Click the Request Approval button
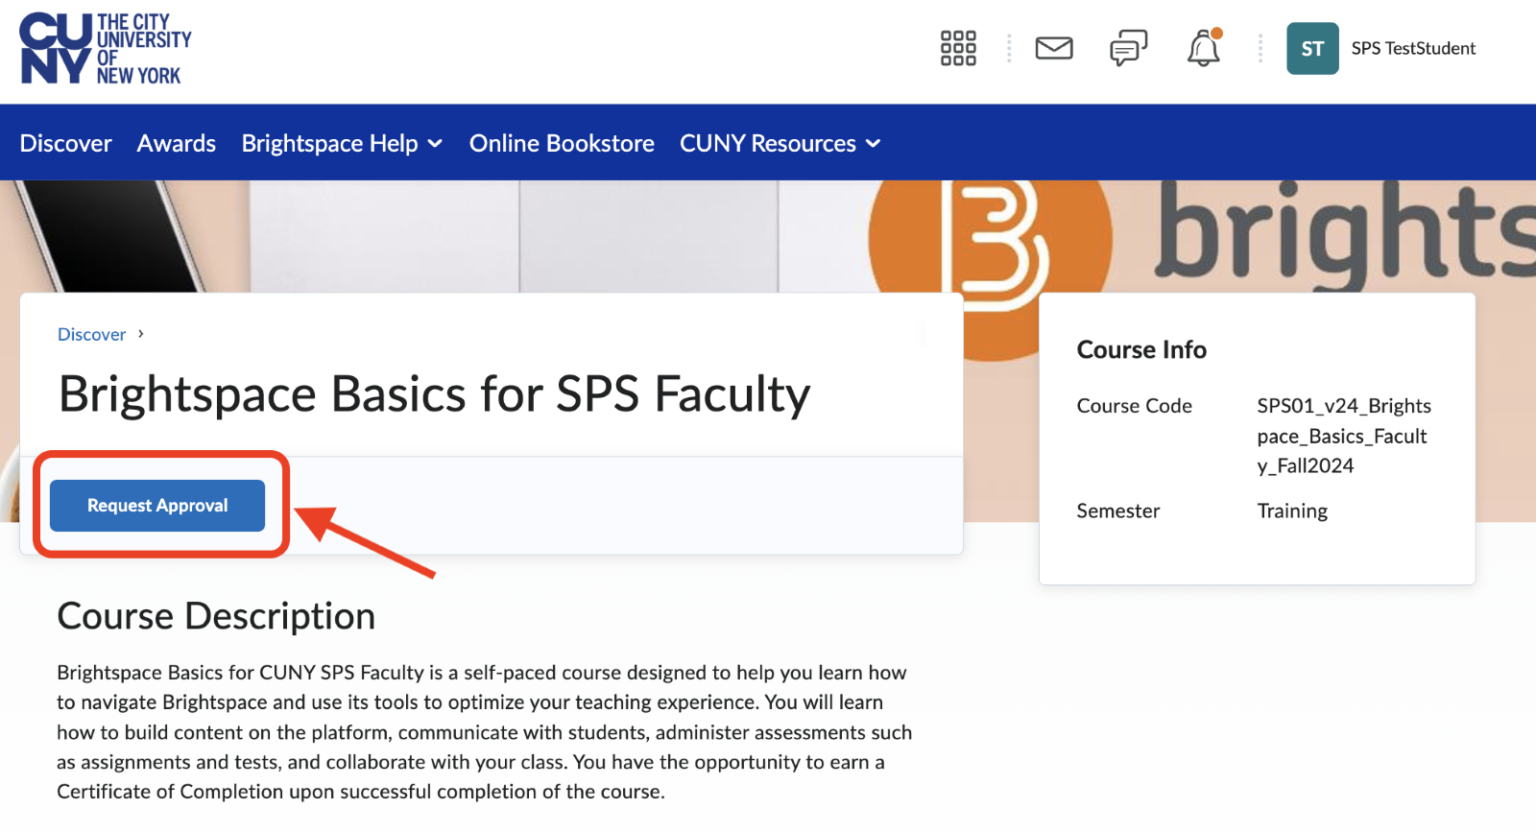The image size is (1536, 832). pyautogui.click(x=157, y=505)
